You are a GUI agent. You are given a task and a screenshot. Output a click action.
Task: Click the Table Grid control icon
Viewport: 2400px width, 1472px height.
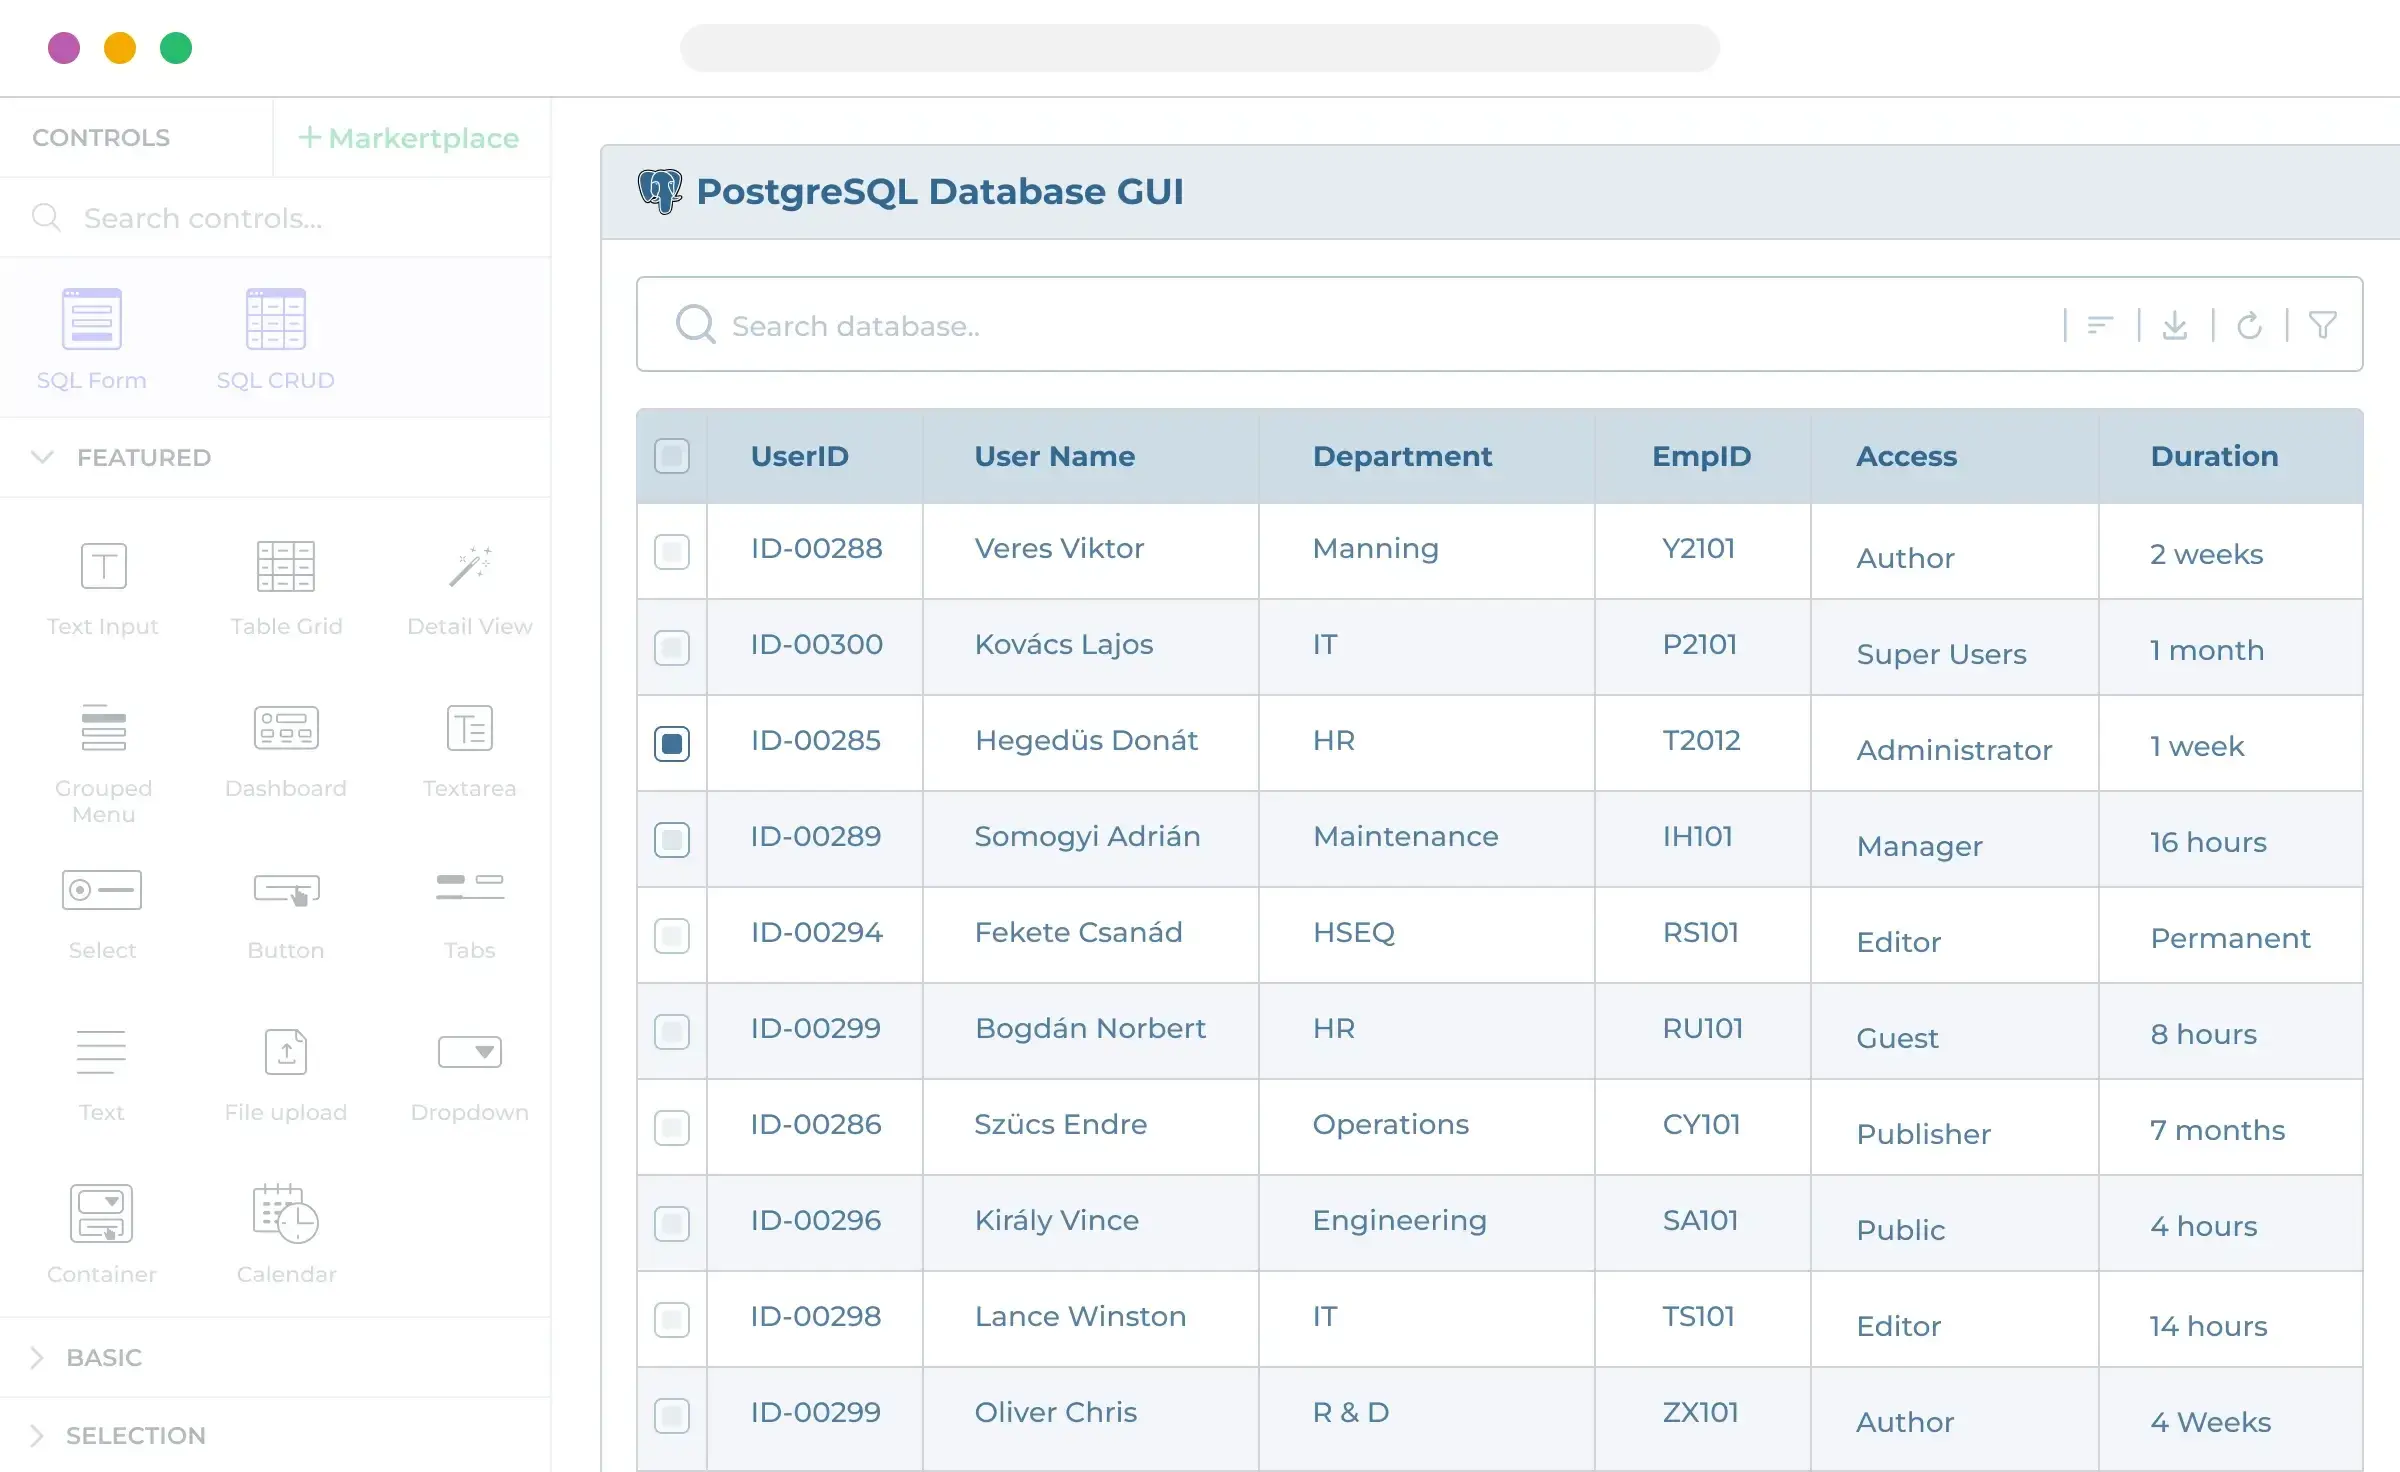point(285,566)
